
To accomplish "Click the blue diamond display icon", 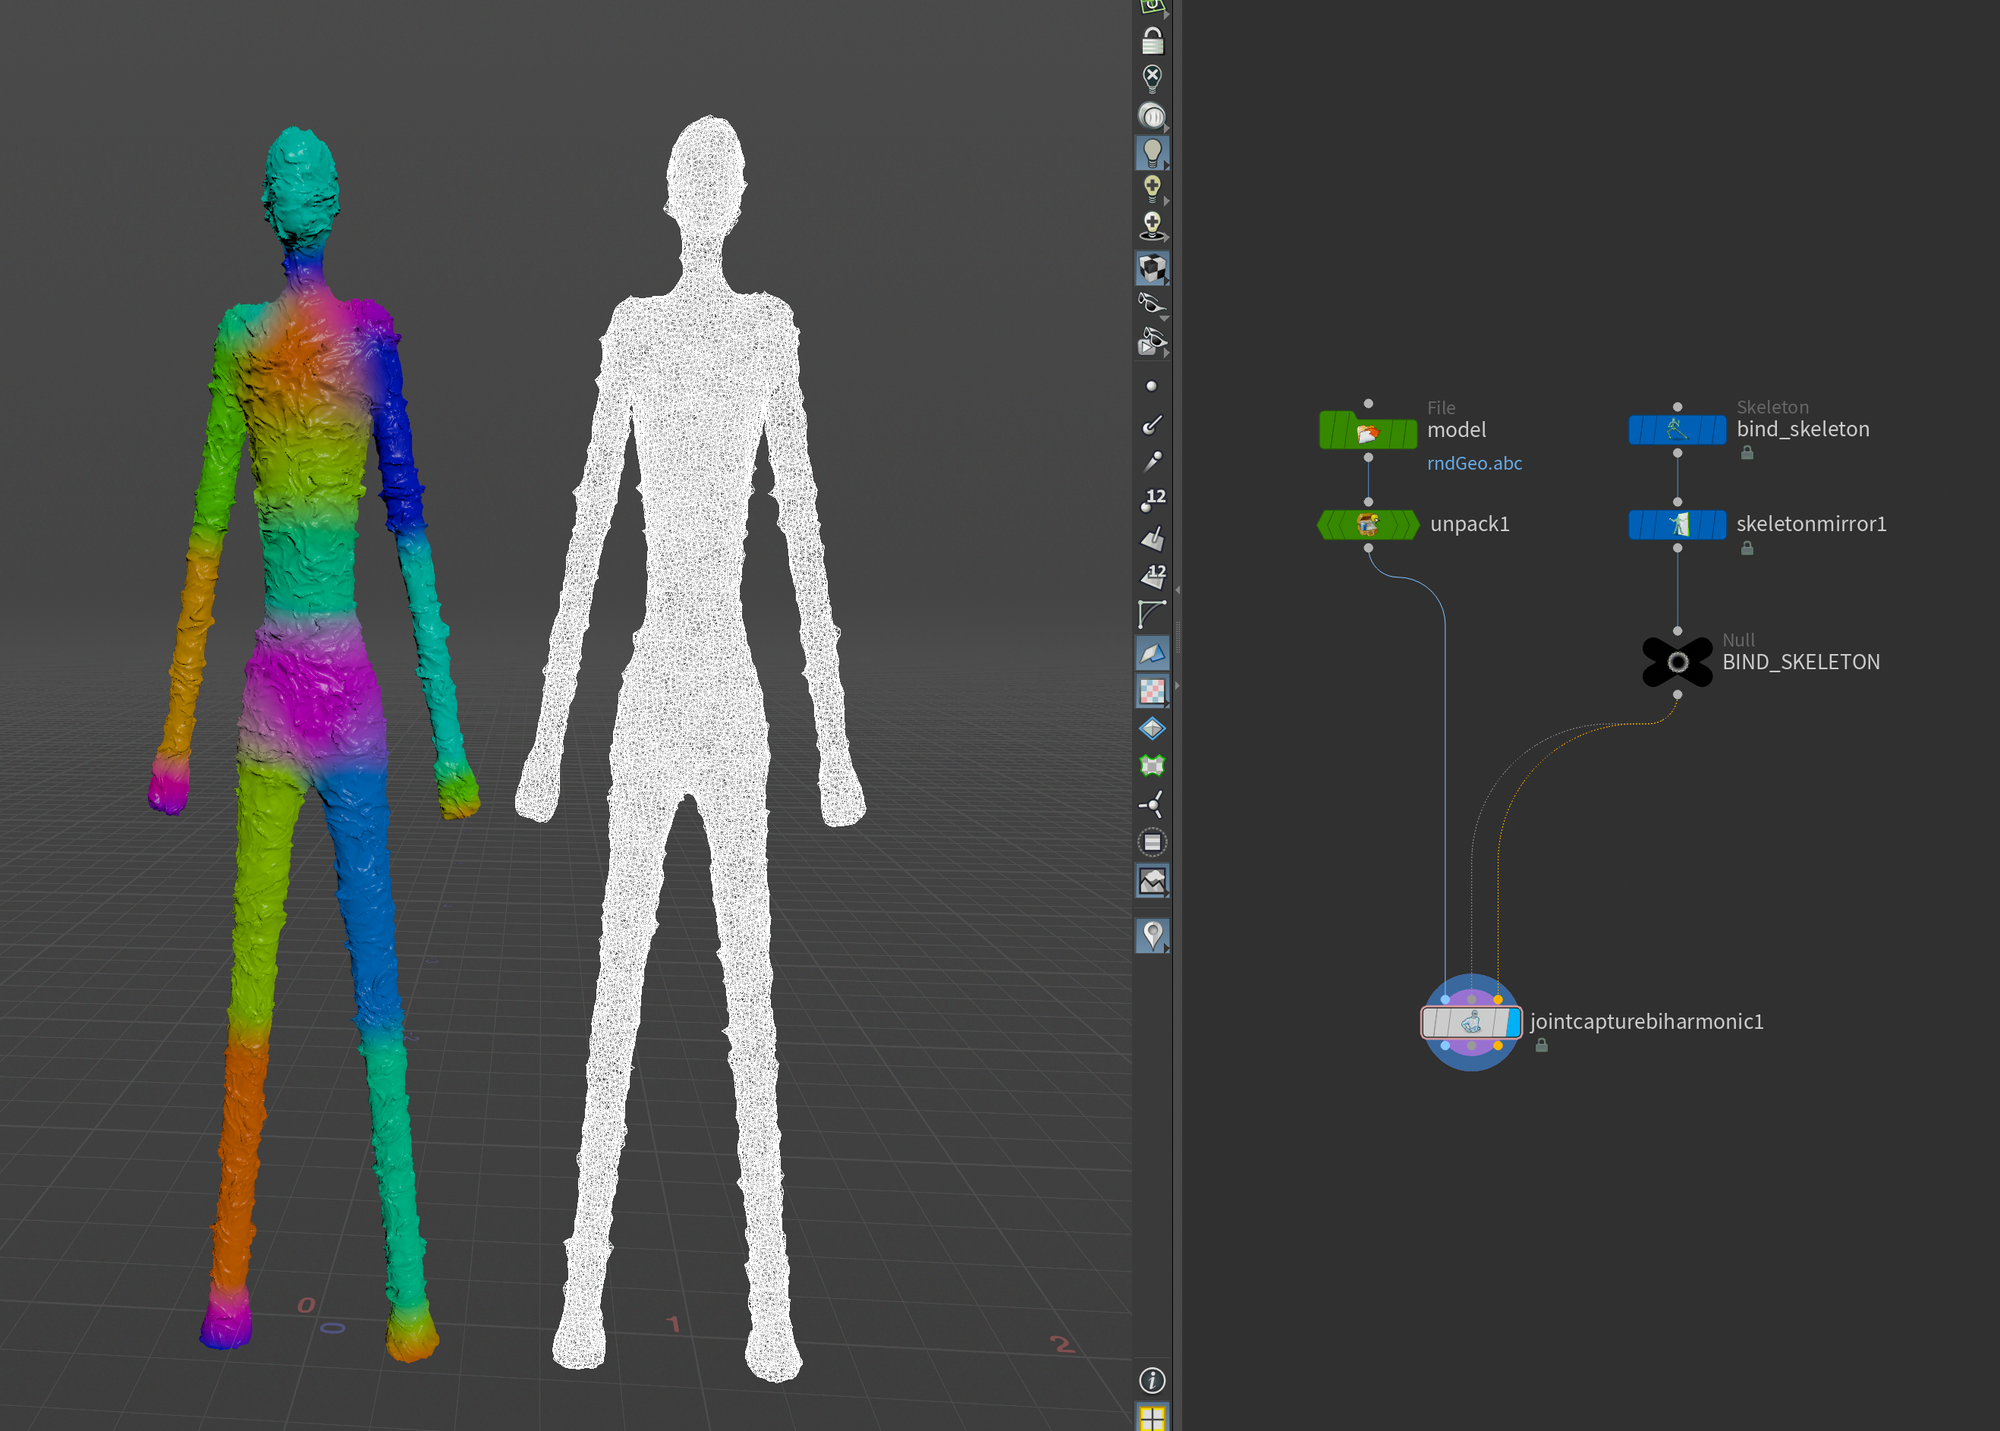I will (1152, 728).
